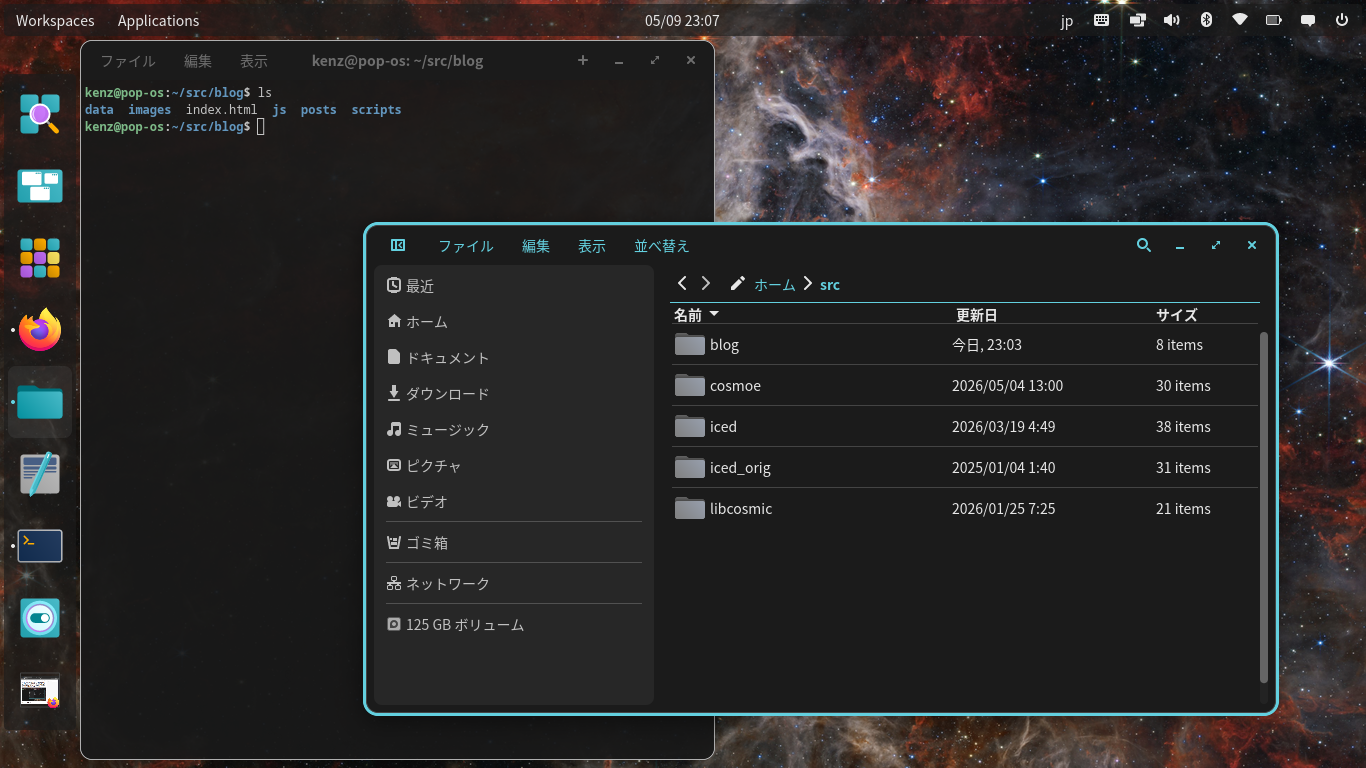Open search in the file manager
This screenshot has width=1366, height=768.
tap(1144, 245)
